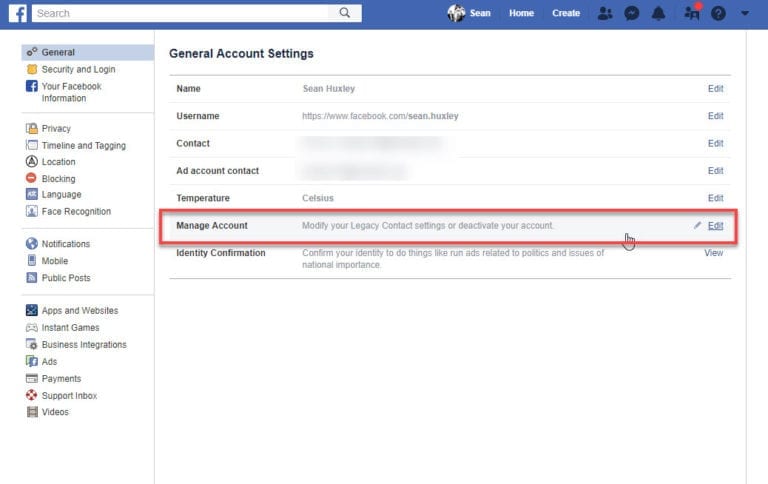Open Blocking settings label

pyautogui.click(x=59, y=178)
